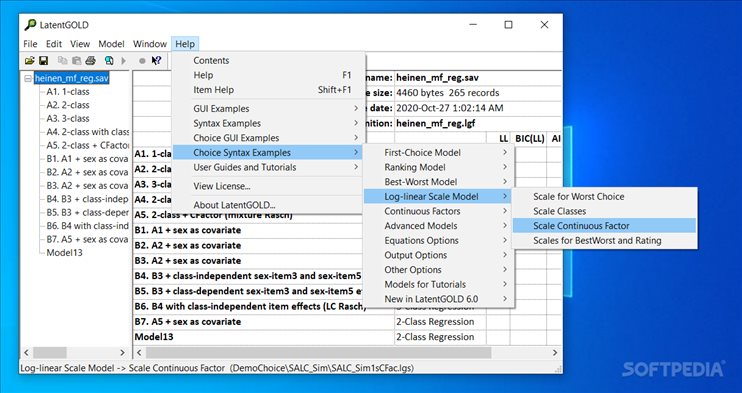Screen dimensions: 742x393
Task: Select tree item B4. B3 + class-indep
Action: coord(87,199)
